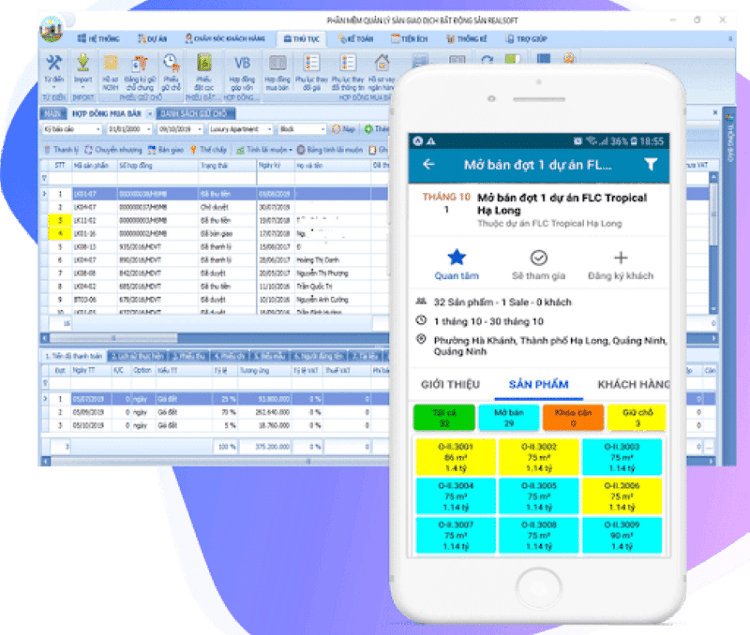Filter by green Tất cả 32 button
Screen dimensions: 750x635
pyautogui.click(x=444, y=417)
